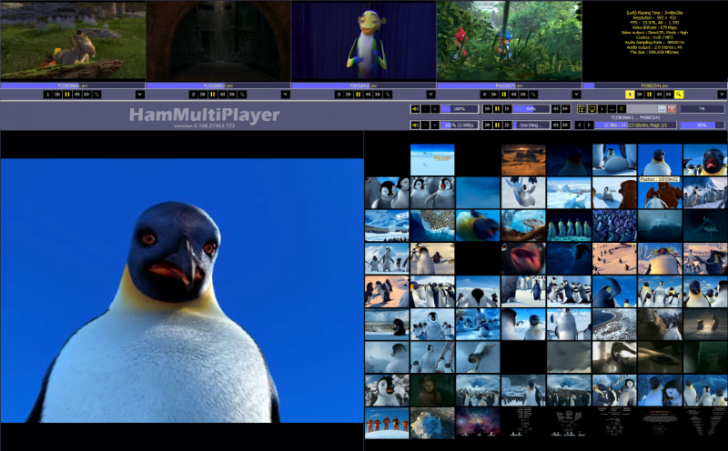Click the large penguin main video
728x451 pixels.
[x=182, y=290]
